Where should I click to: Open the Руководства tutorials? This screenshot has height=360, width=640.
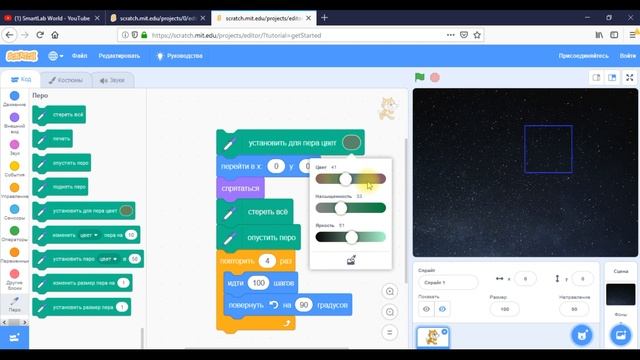point(180,56)
